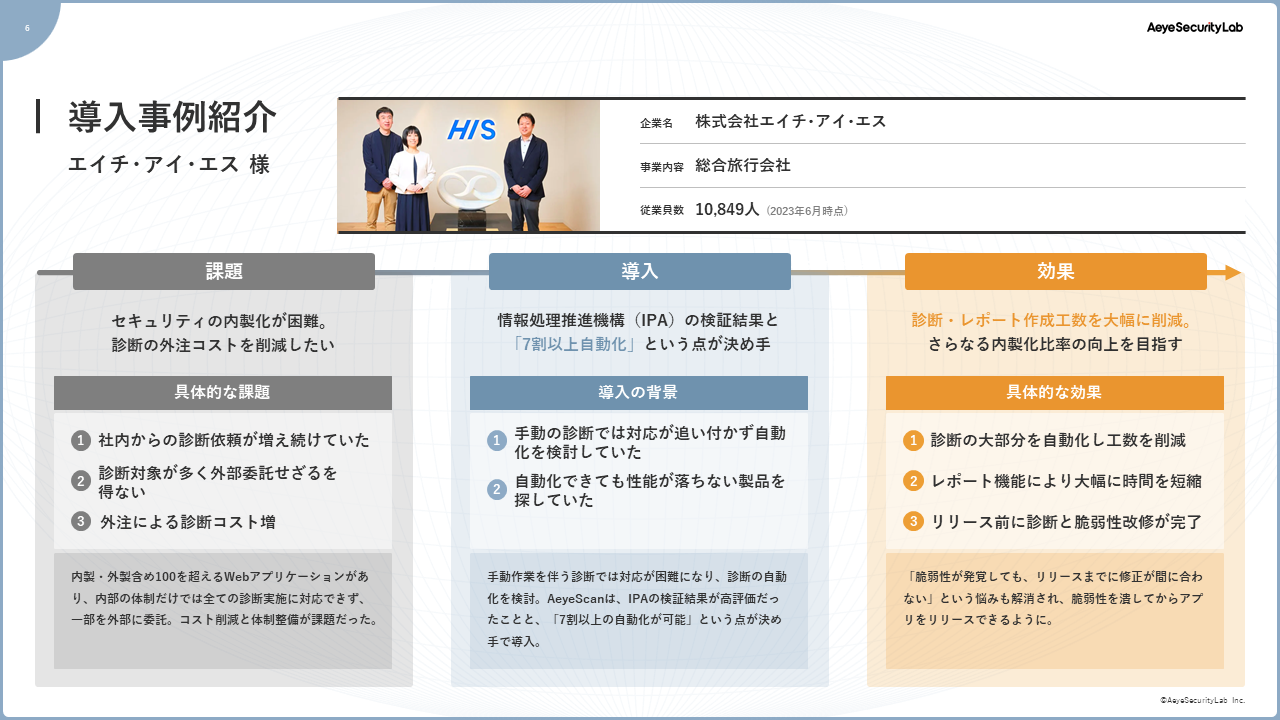Select the item レポート機能により大幅に時間を短縮
Viewport: 1280px width, 720px height.
pos(1066,481)
